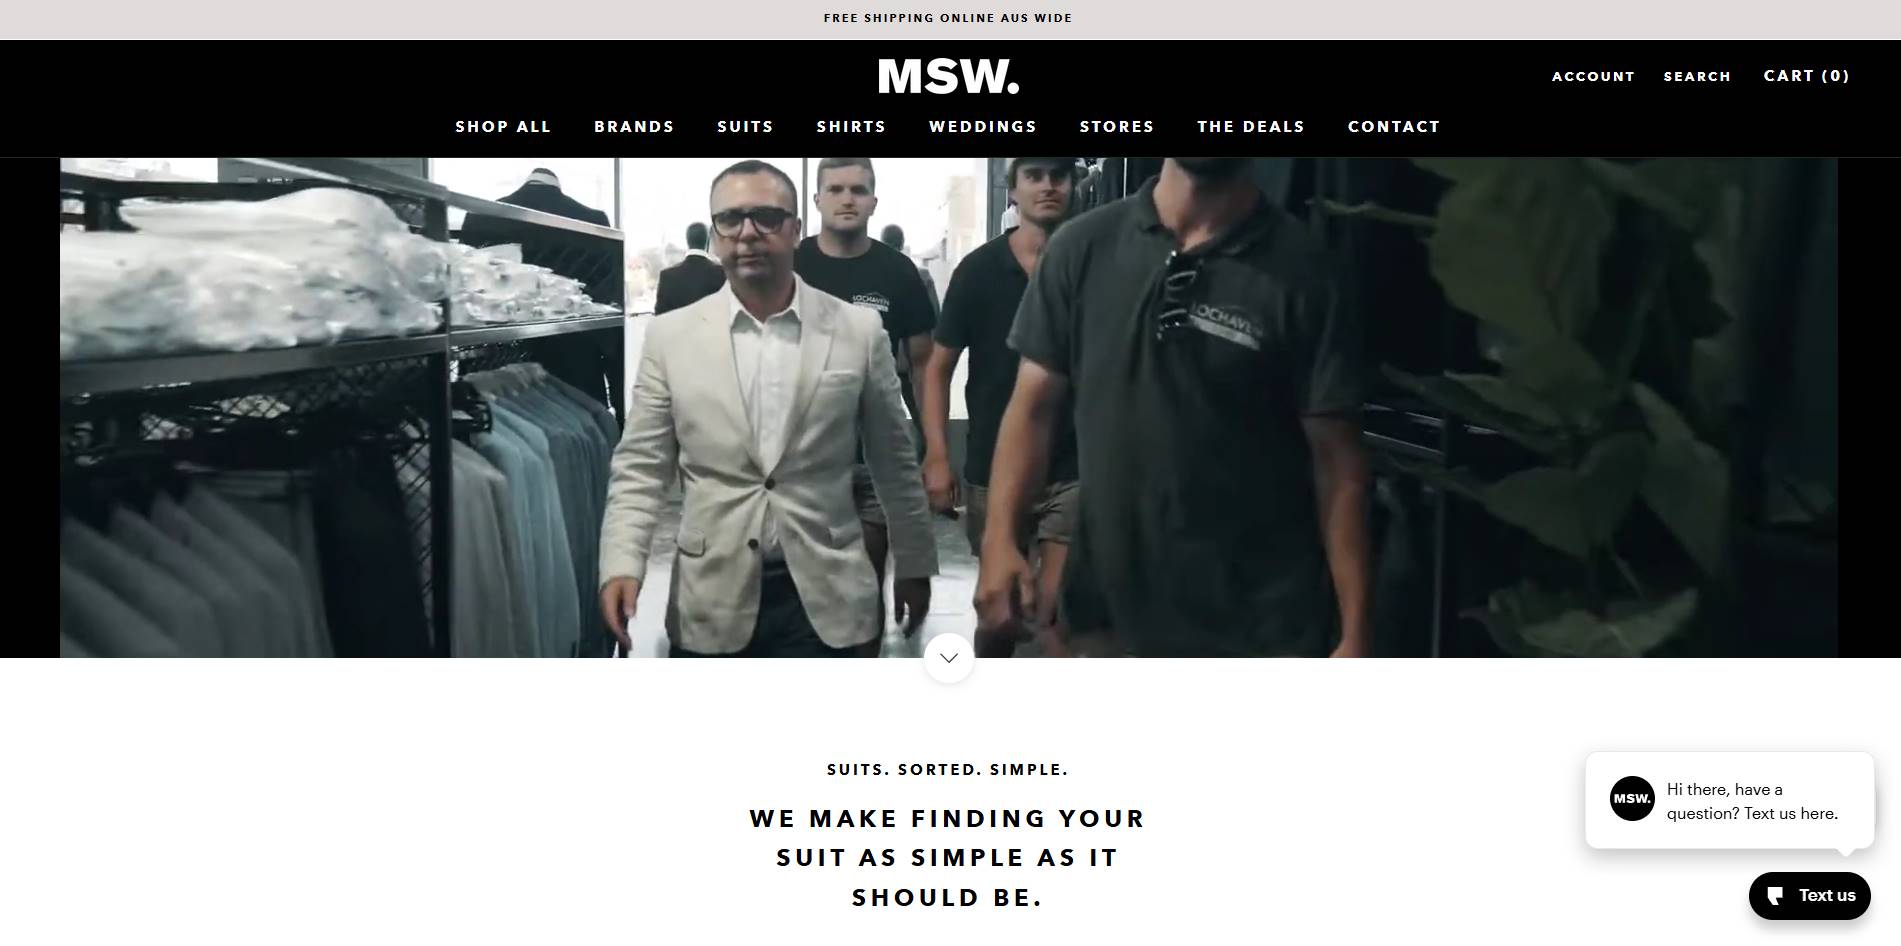Viewport: 1901px width, 946px height.
Task: Click the chat bubble icon on Text us
Action: [1776, 895]
